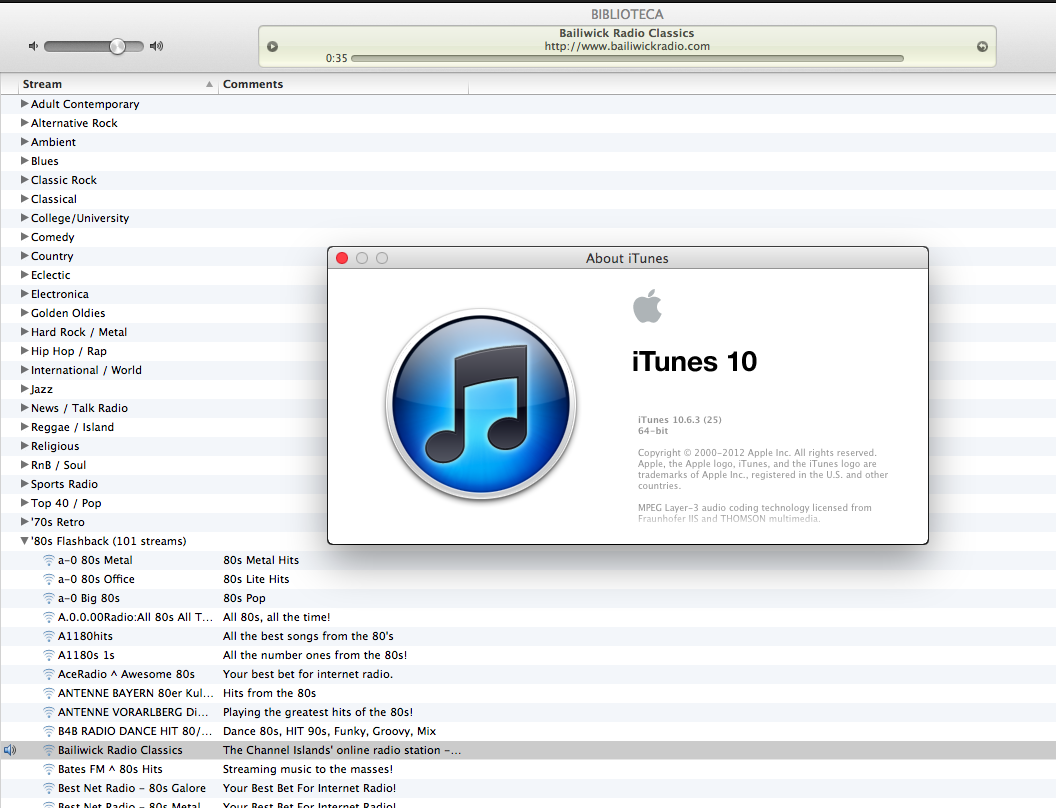Expand the Sports Radio category
Screen dimensions: 1056x808
click(24, 483)
